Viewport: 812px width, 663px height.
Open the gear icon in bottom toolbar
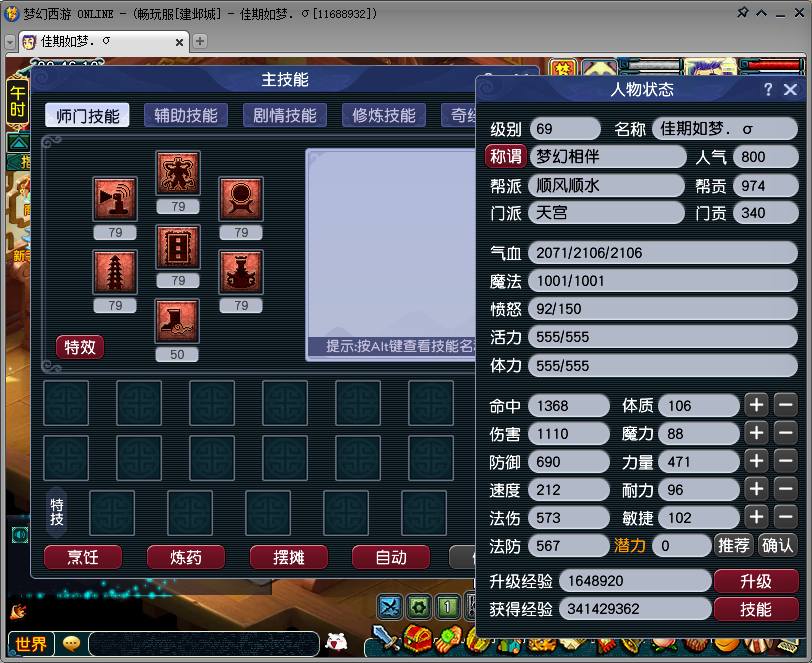click(x=418, y=605)
